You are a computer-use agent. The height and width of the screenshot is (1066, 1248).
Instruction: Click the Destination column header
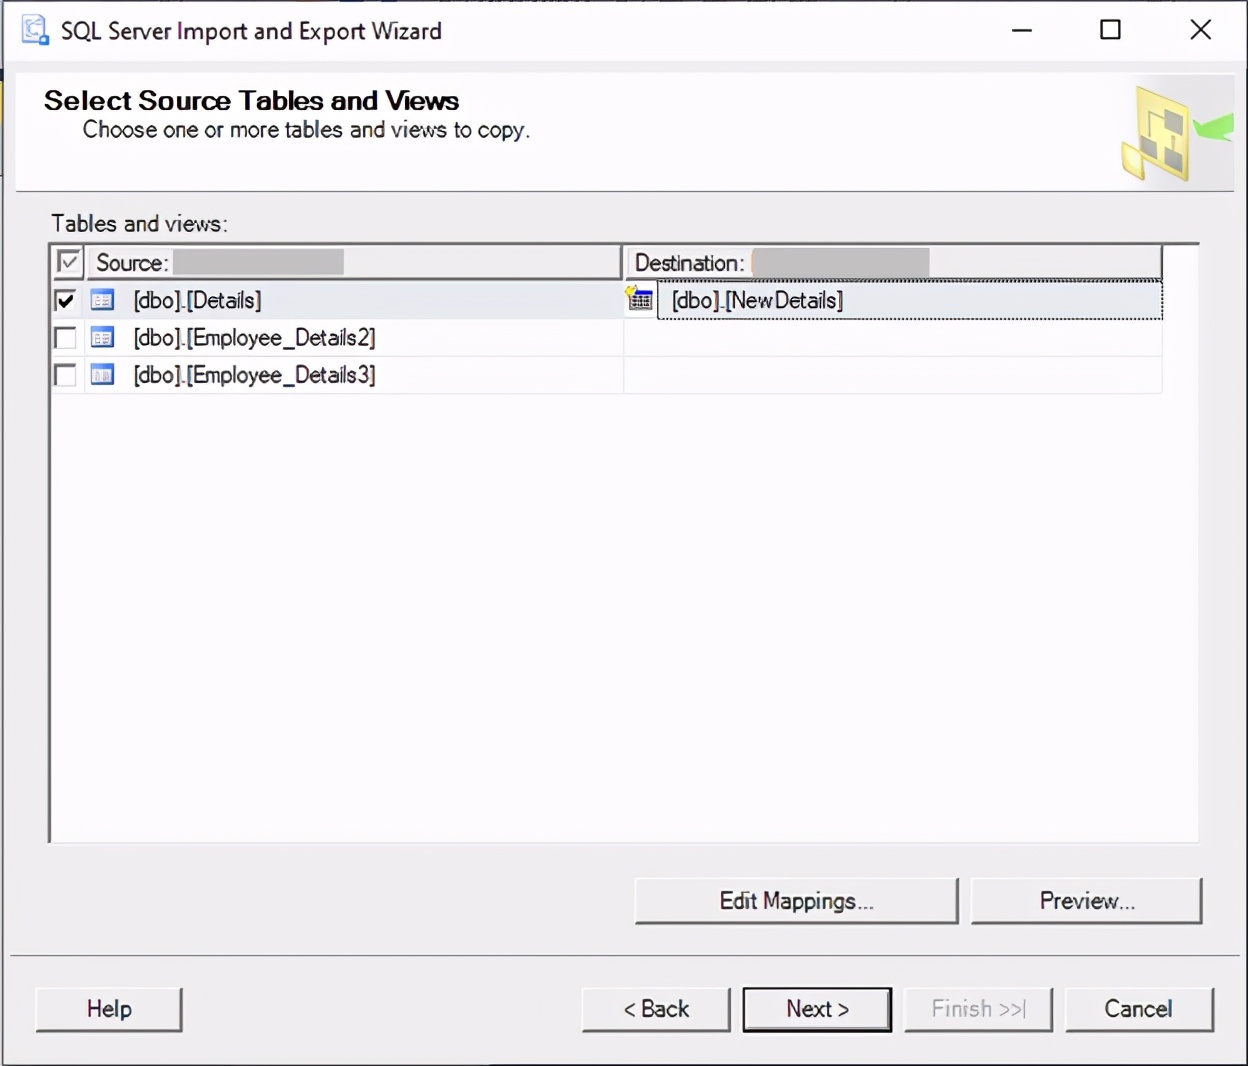tap(893, 262)
